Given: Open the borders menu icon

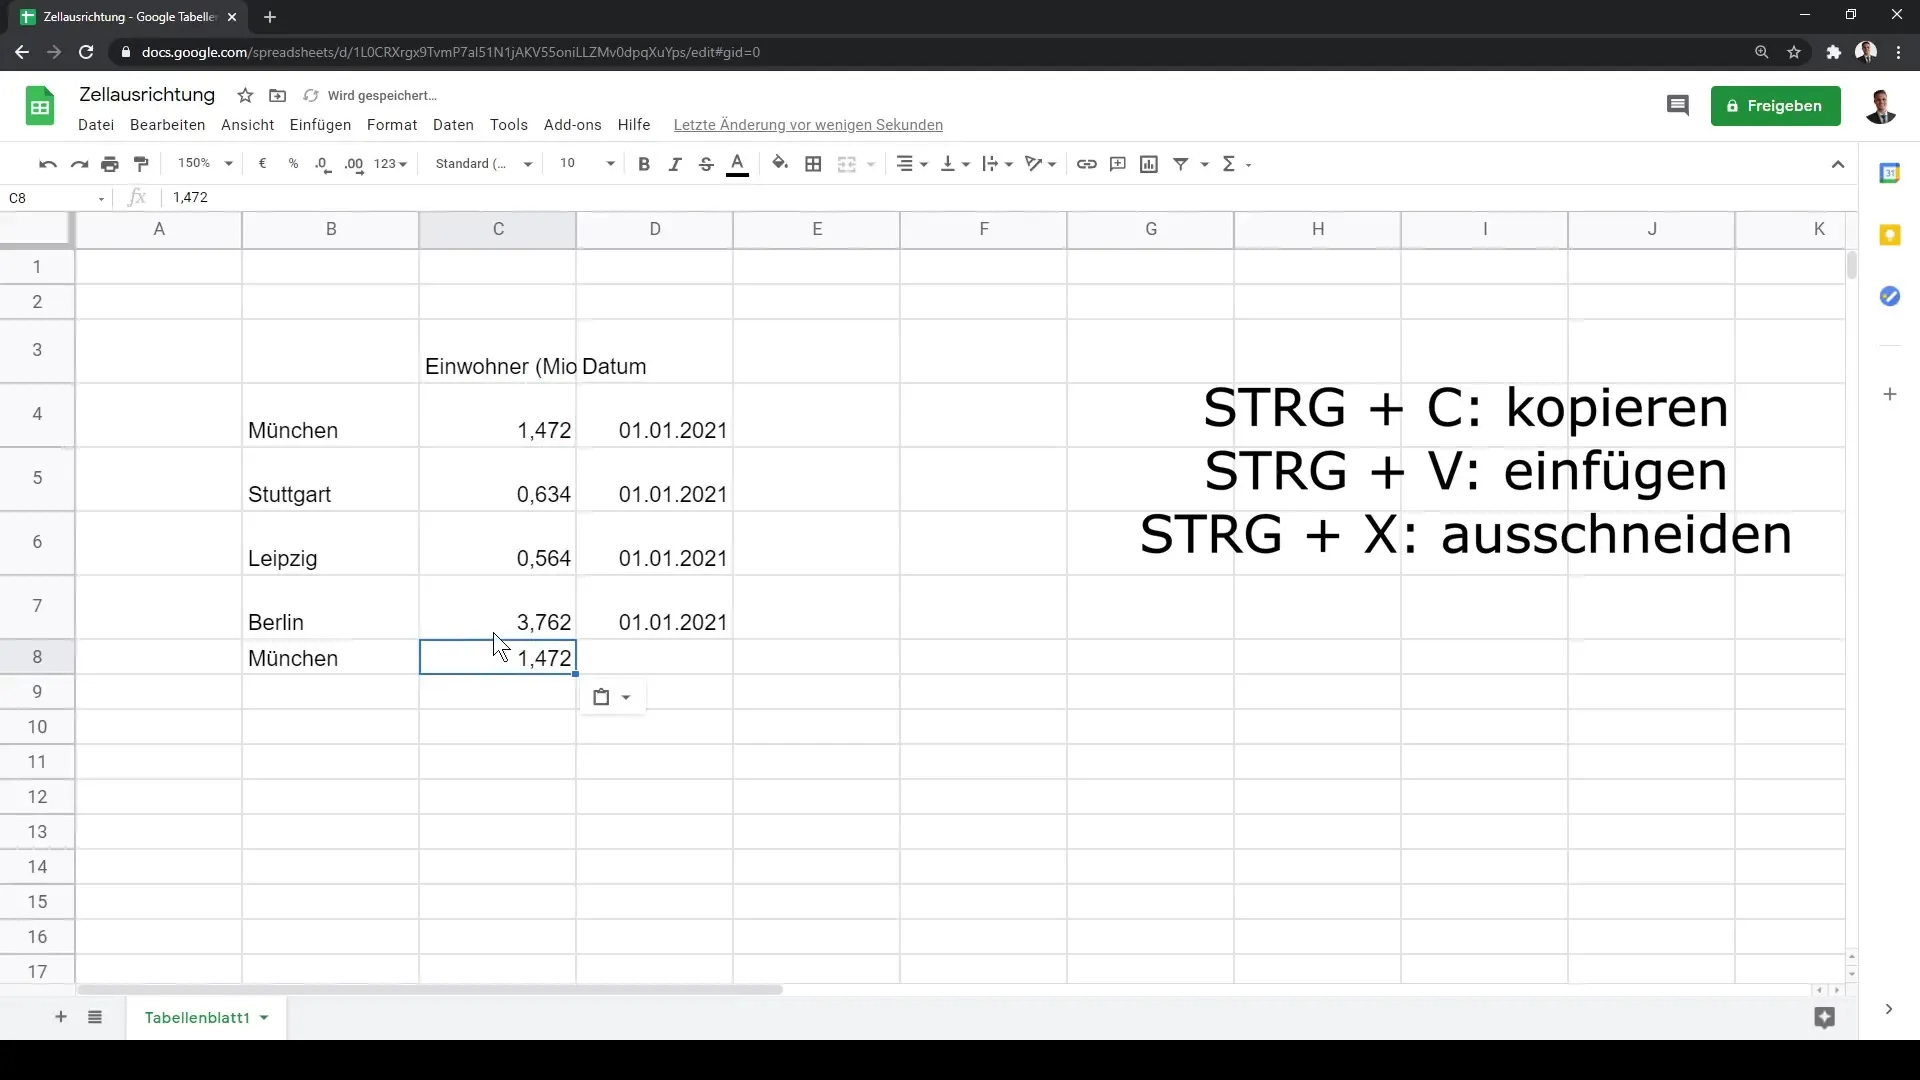Looking at the screenshot, I should [813, 164].
